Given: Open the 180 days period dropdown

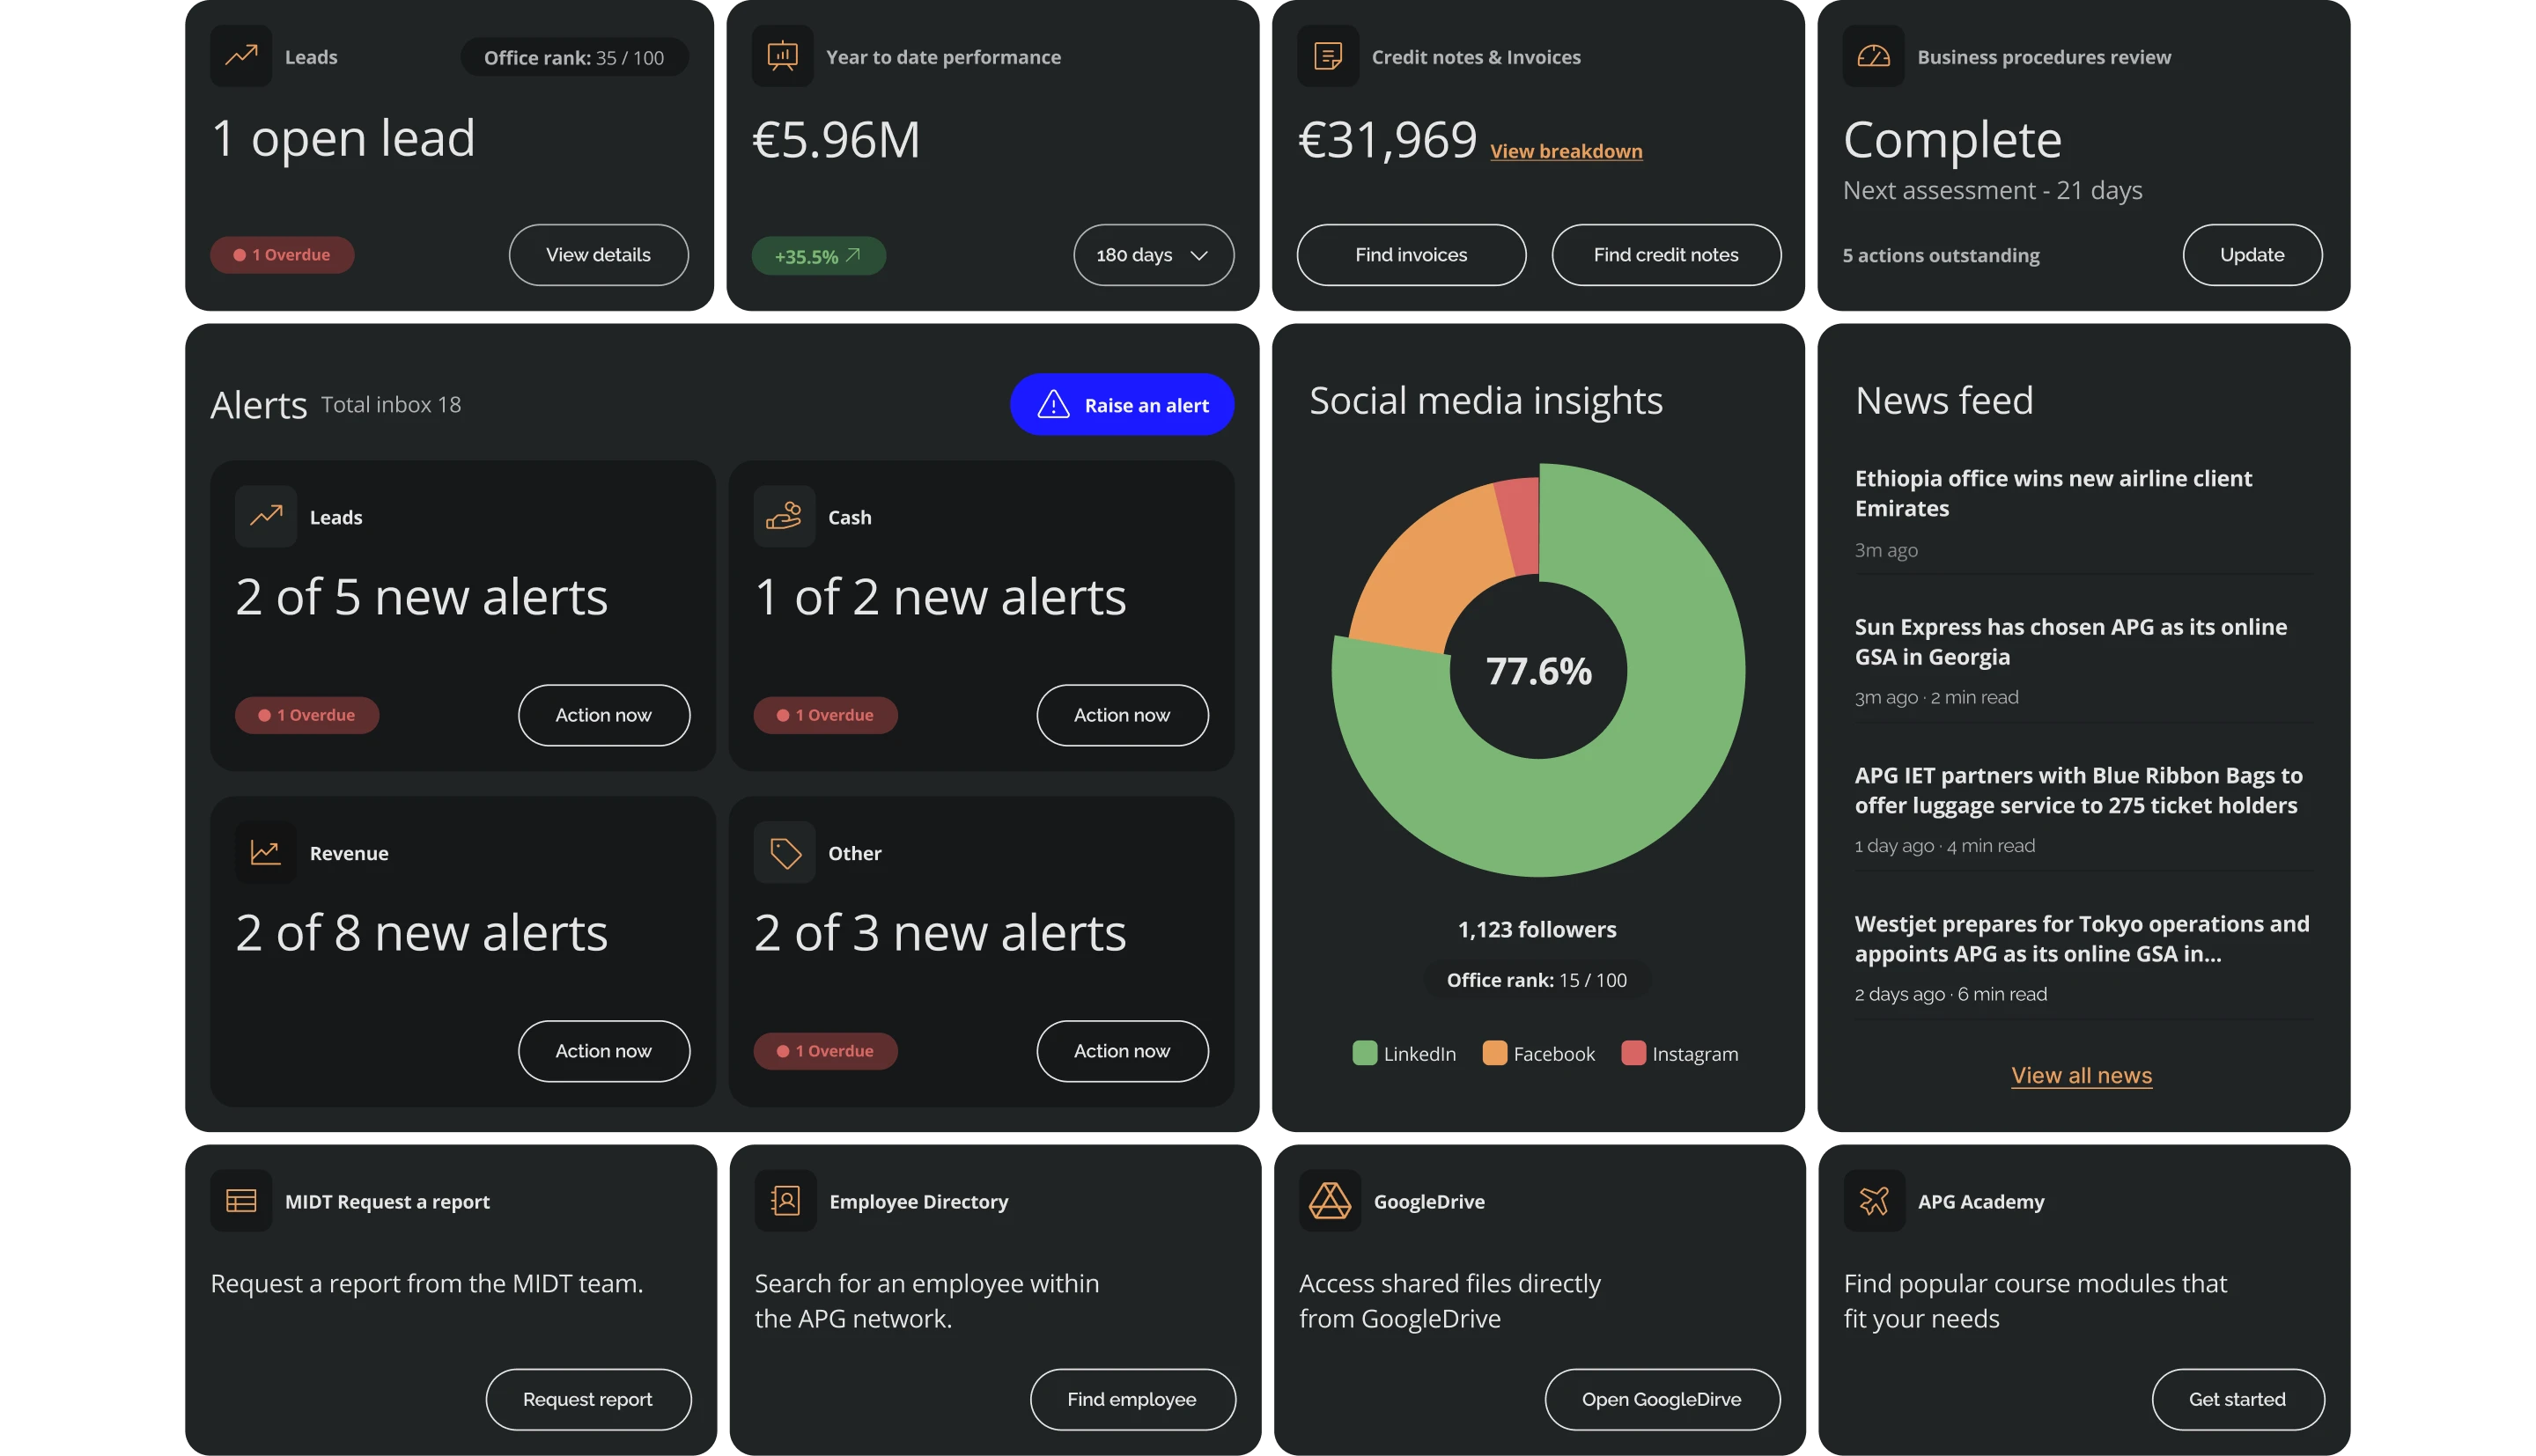Looking at the screenshot, I should point(1153,255).
